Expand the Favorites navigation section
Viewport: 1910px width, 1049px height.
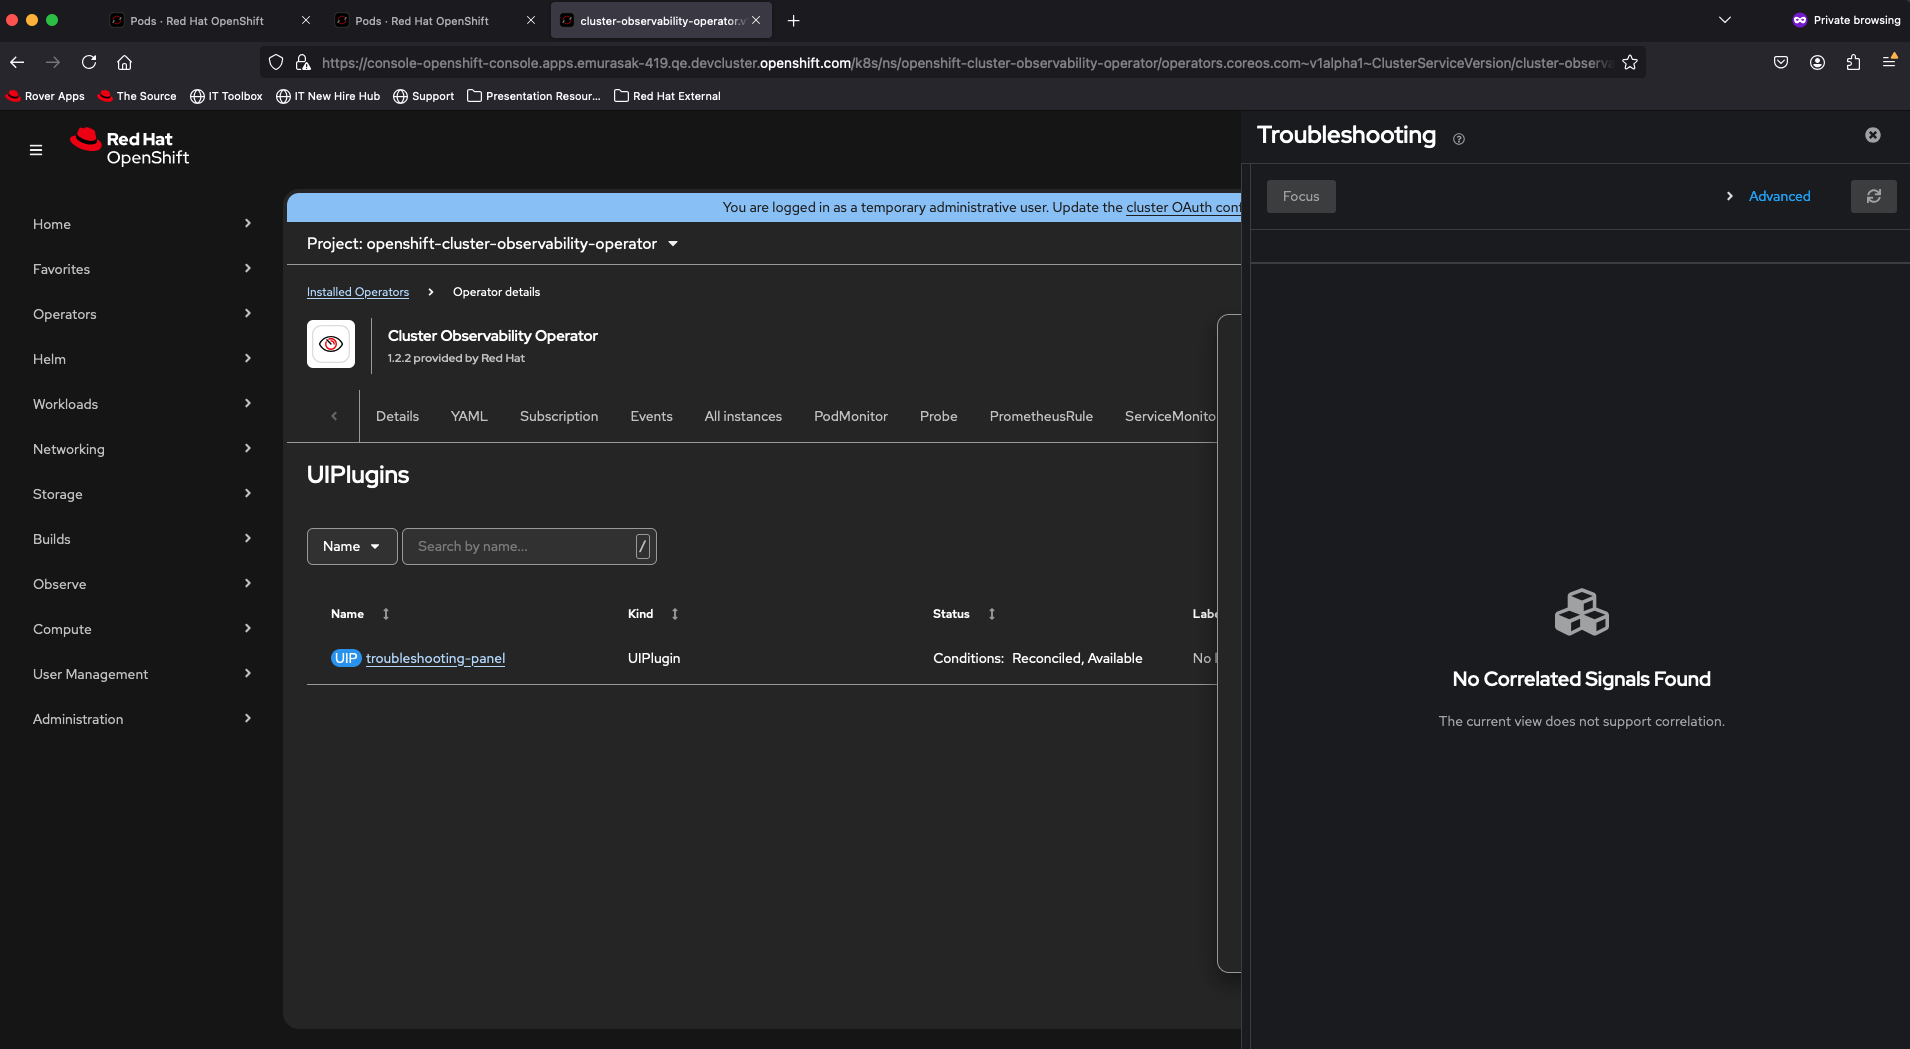coord(142,269)
